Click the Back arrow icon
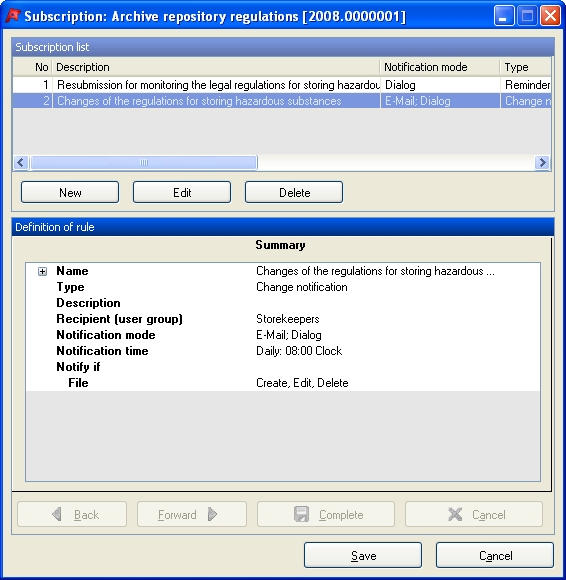 tap(57, 514)
